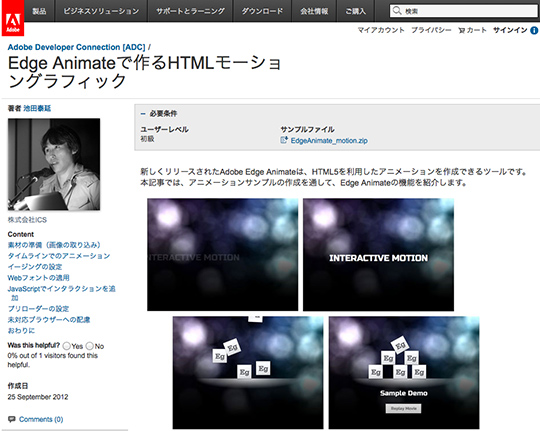
Task: Open the 会社情報 menu
Action: coord(314,11)
